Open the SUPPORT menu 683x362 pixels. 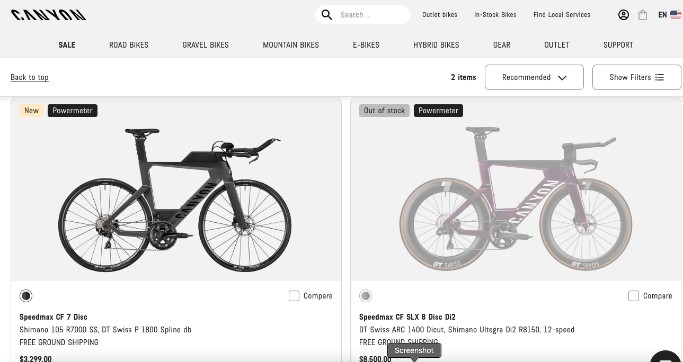click(x=618, y=45)
